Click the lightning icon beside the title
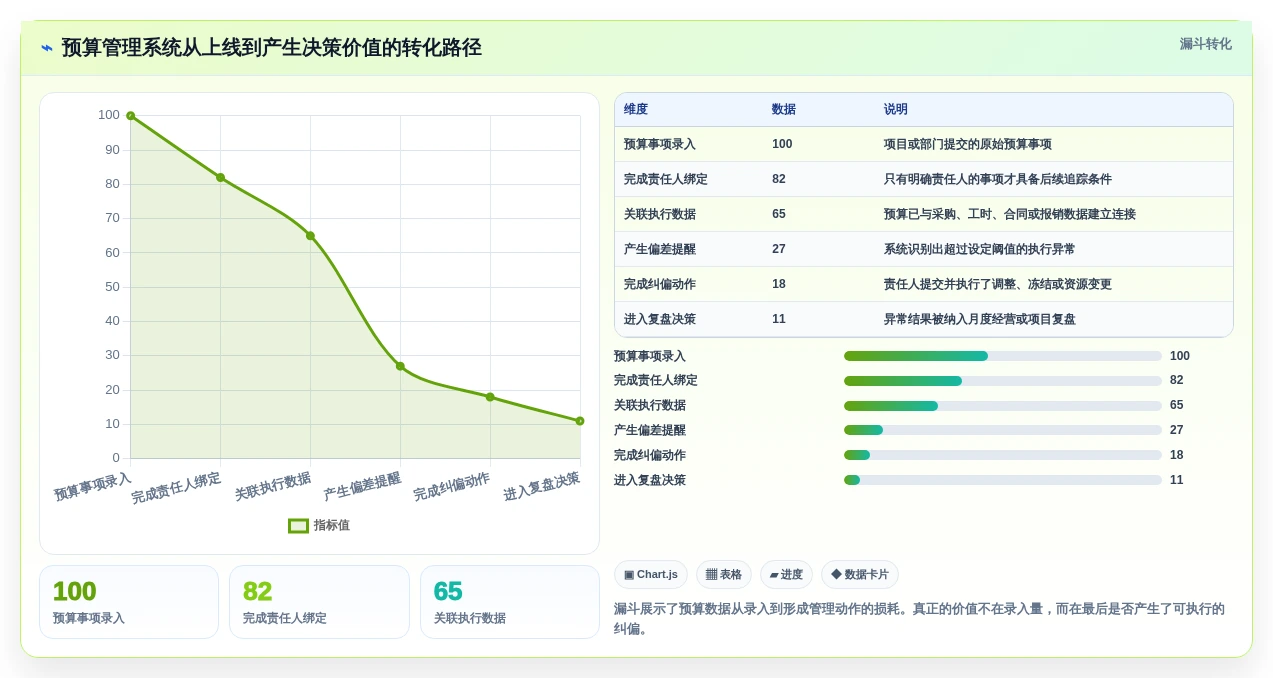This screenshot has width=1273, height=678. pyautogui.click(x=47, y=47)
